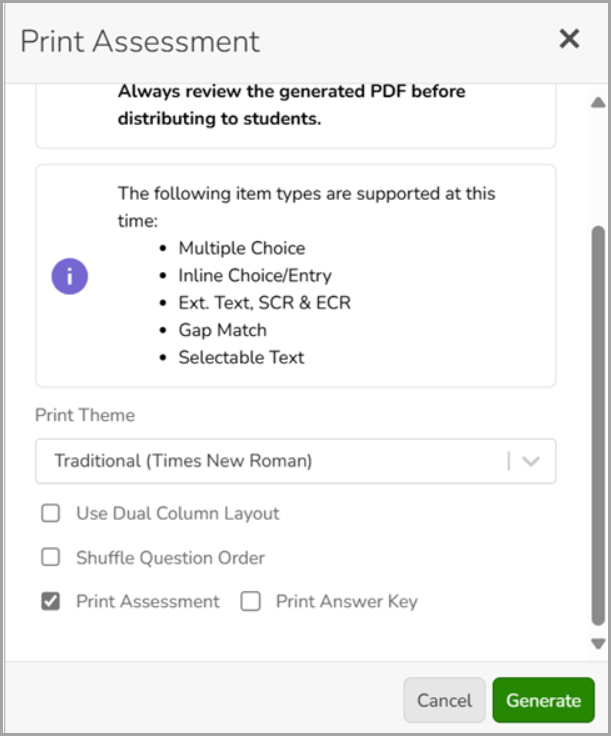Tick the Shuffle Question Order checkbox
Viewport: 611px width, 736px height.
click(51, 557)
